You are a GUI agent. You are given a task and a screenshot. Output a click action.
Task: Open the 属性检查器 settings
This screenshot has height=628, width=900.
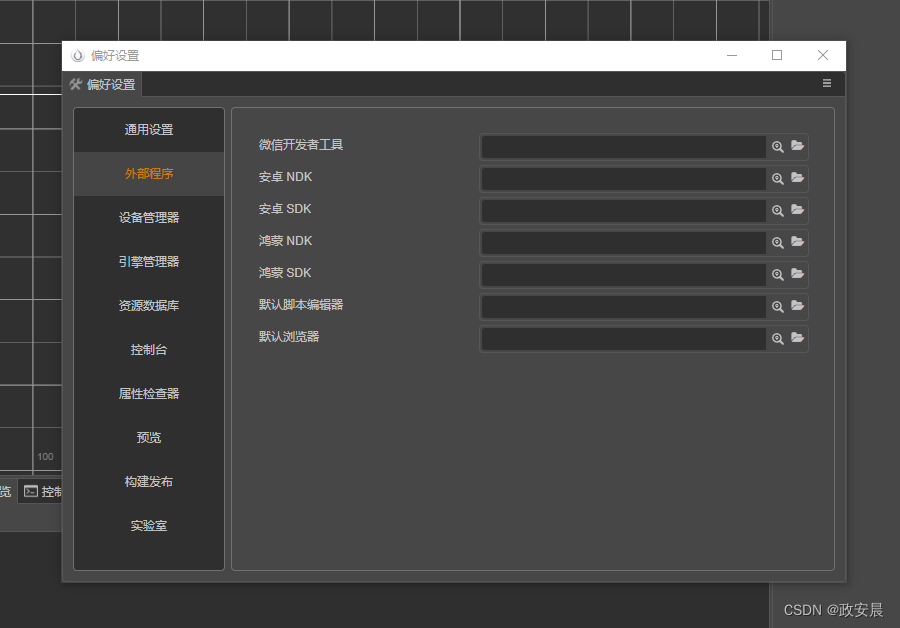pyautogui.click(x=149, y=394)
